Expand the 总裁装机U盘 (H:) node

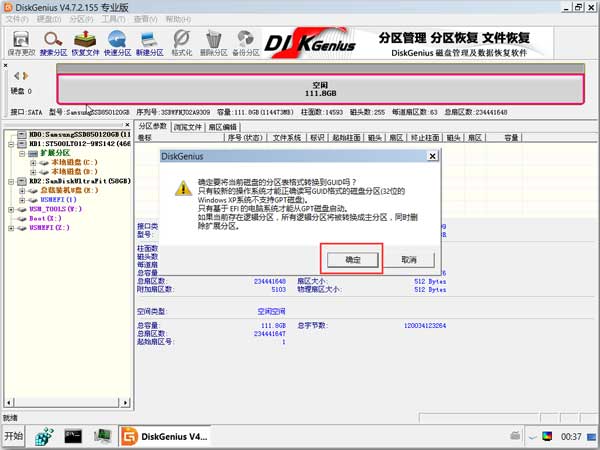coord(22,190)
